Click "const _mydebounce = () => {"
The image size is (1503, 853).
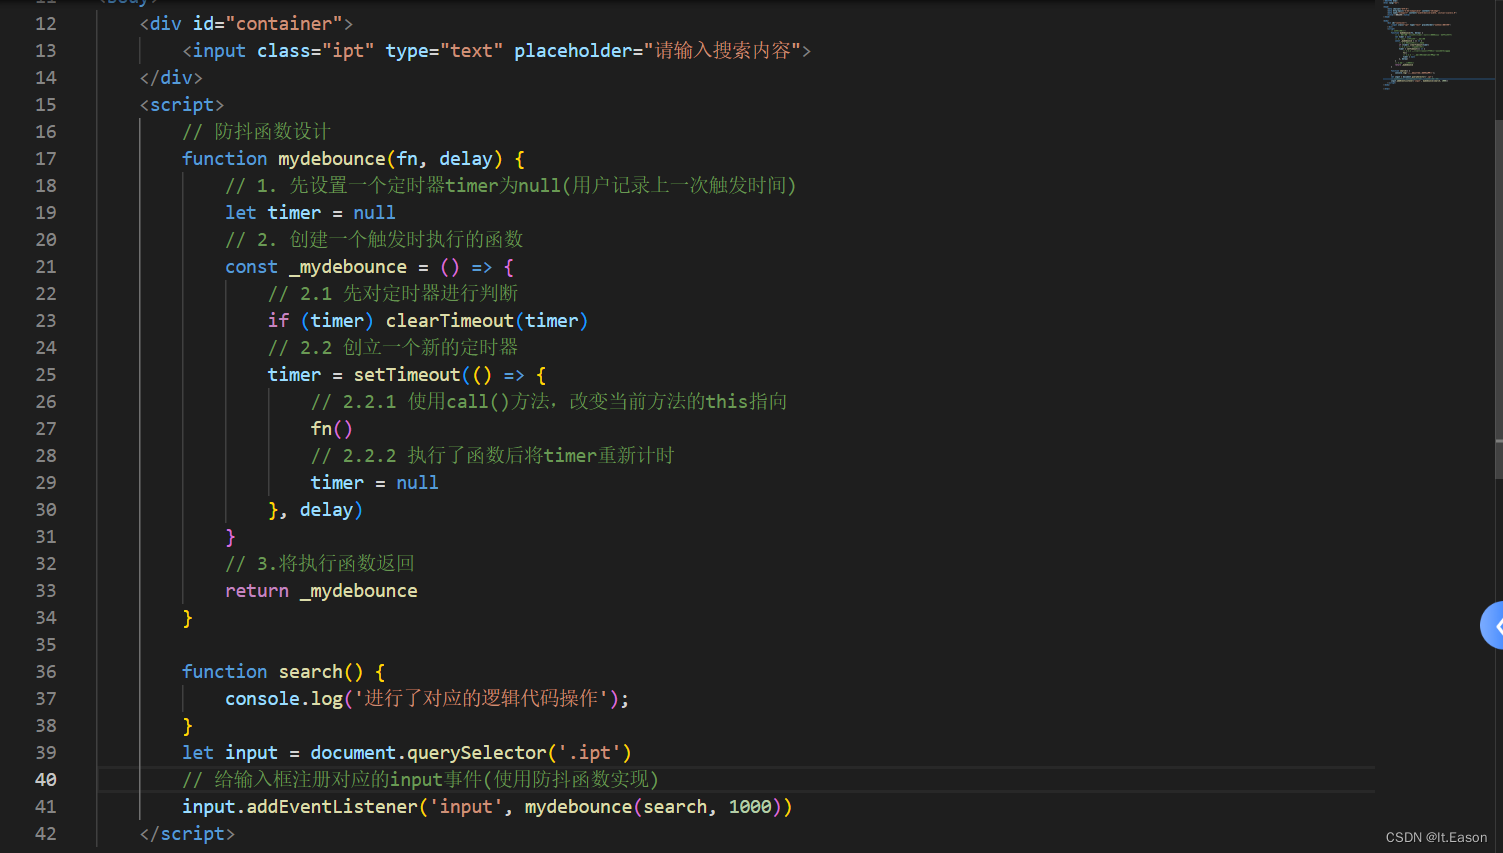click(x=370, y=266)
